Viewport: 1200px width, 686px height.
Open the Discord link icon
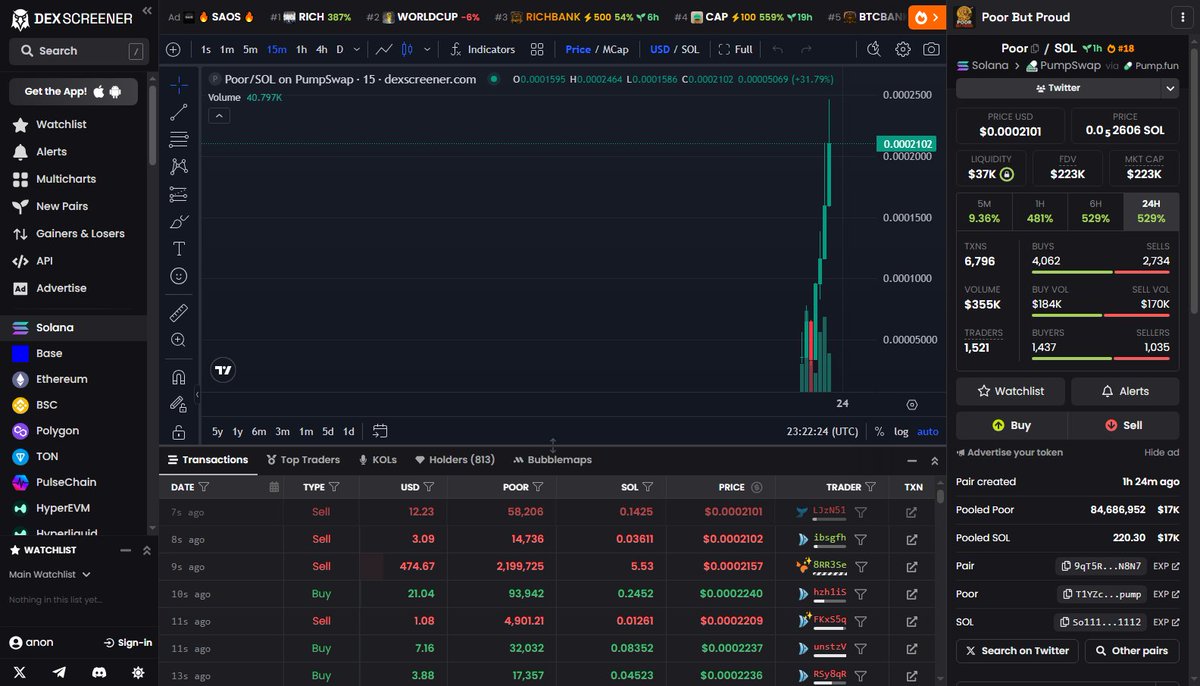point(98,672)
